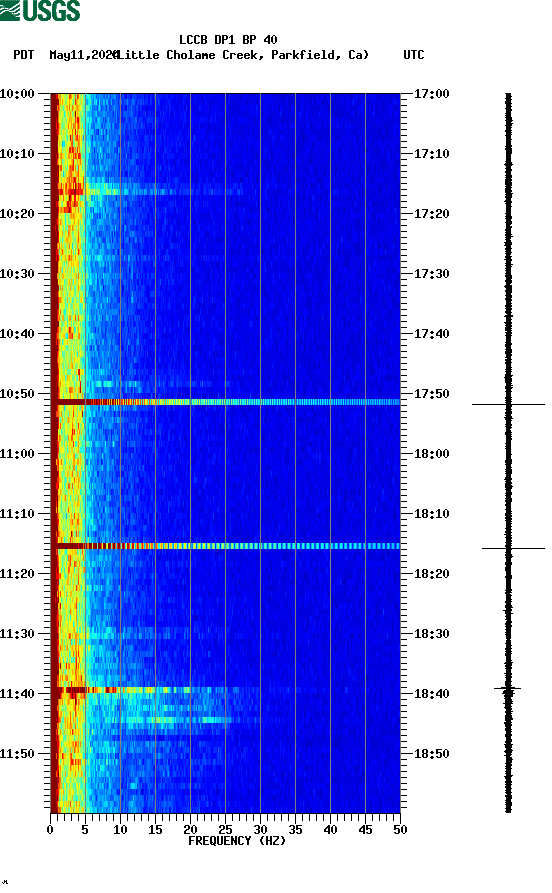Click the '10:30' PDT time label
Screen dimensions: 552x893
[17, 274]
